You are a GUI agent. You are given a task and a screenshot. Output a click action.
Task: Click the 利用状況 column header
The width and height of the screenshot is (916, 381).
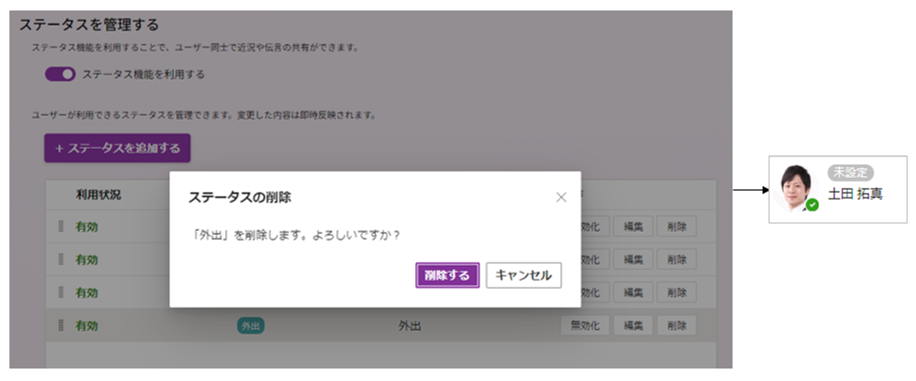pyautogui.click(x=98, y=195)
